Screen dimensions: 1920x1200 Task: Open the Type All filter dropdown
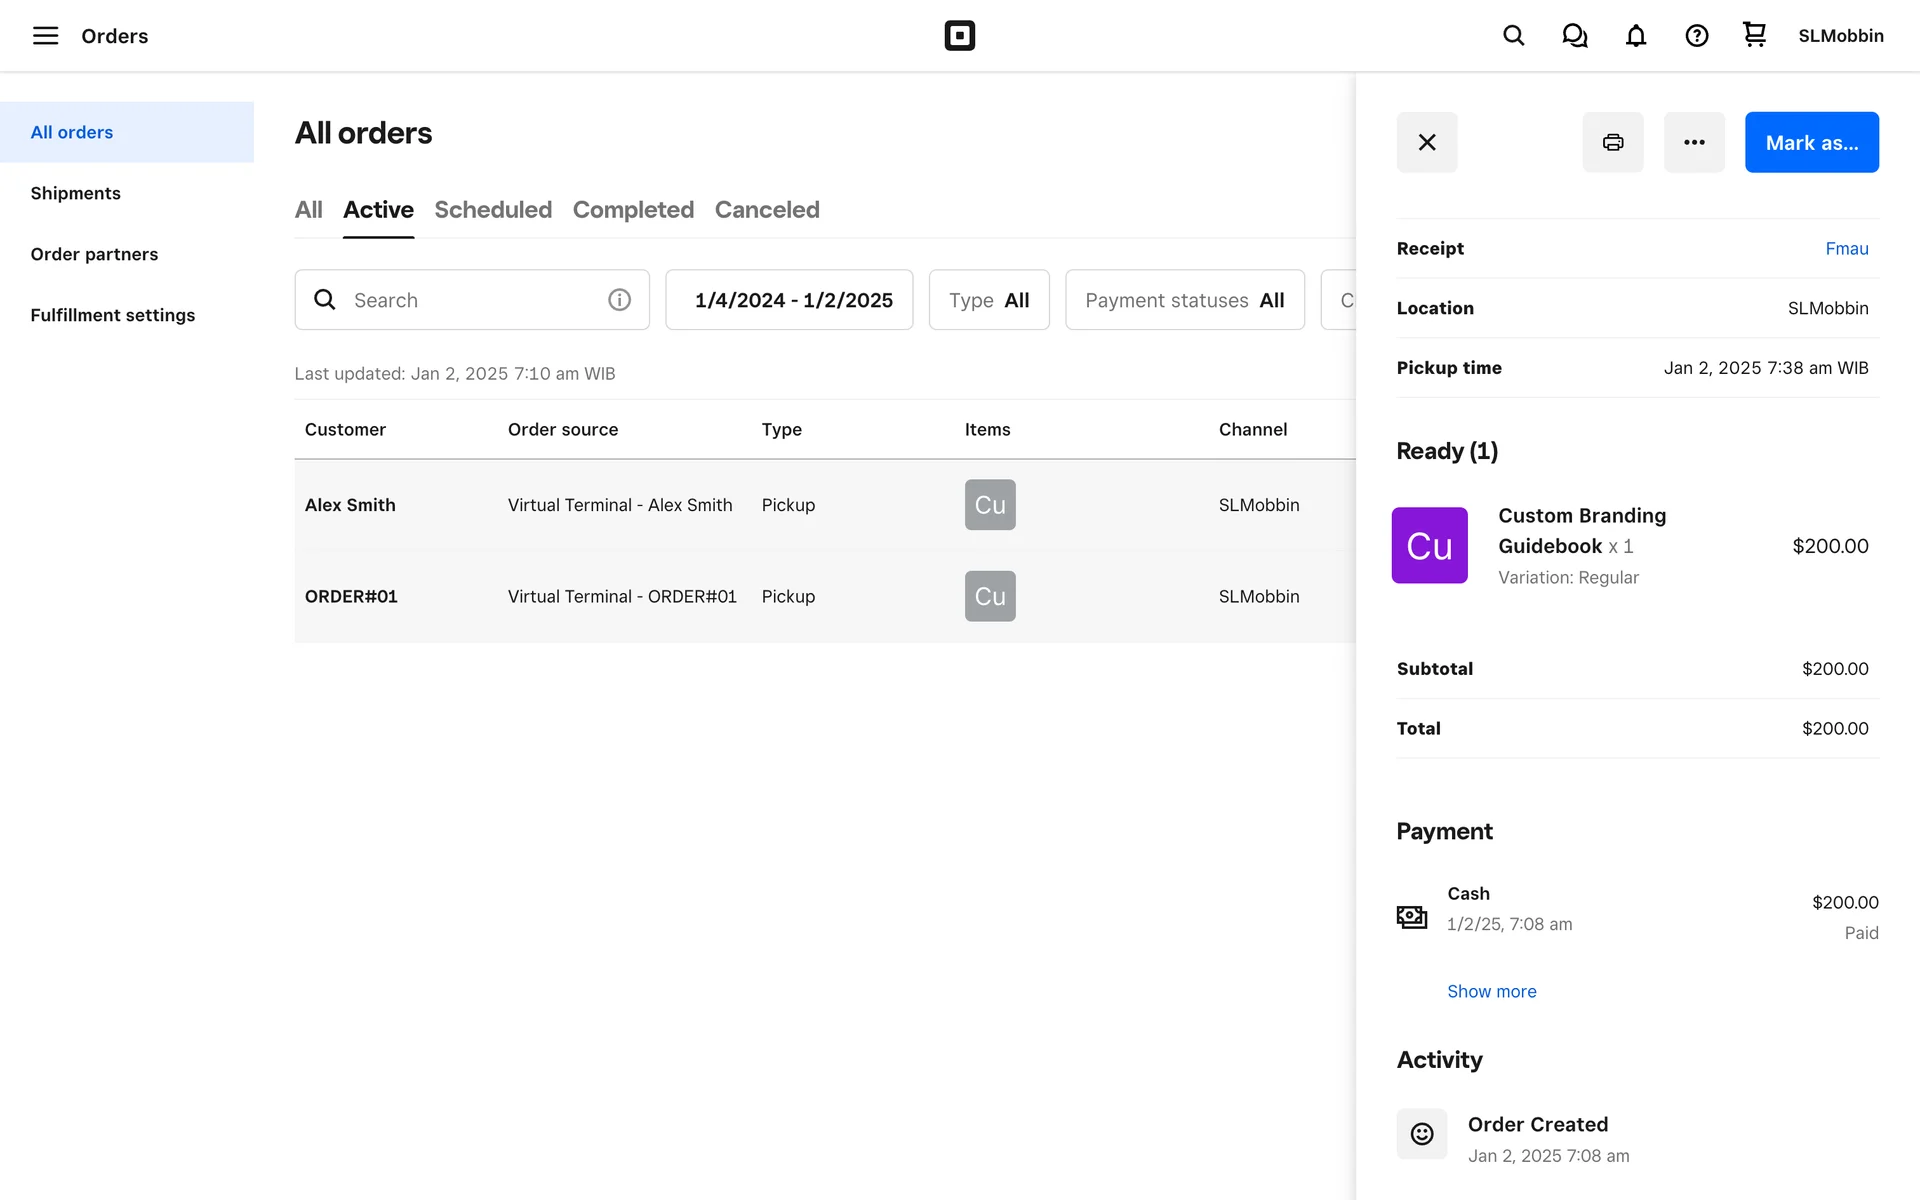pos(988,300)
